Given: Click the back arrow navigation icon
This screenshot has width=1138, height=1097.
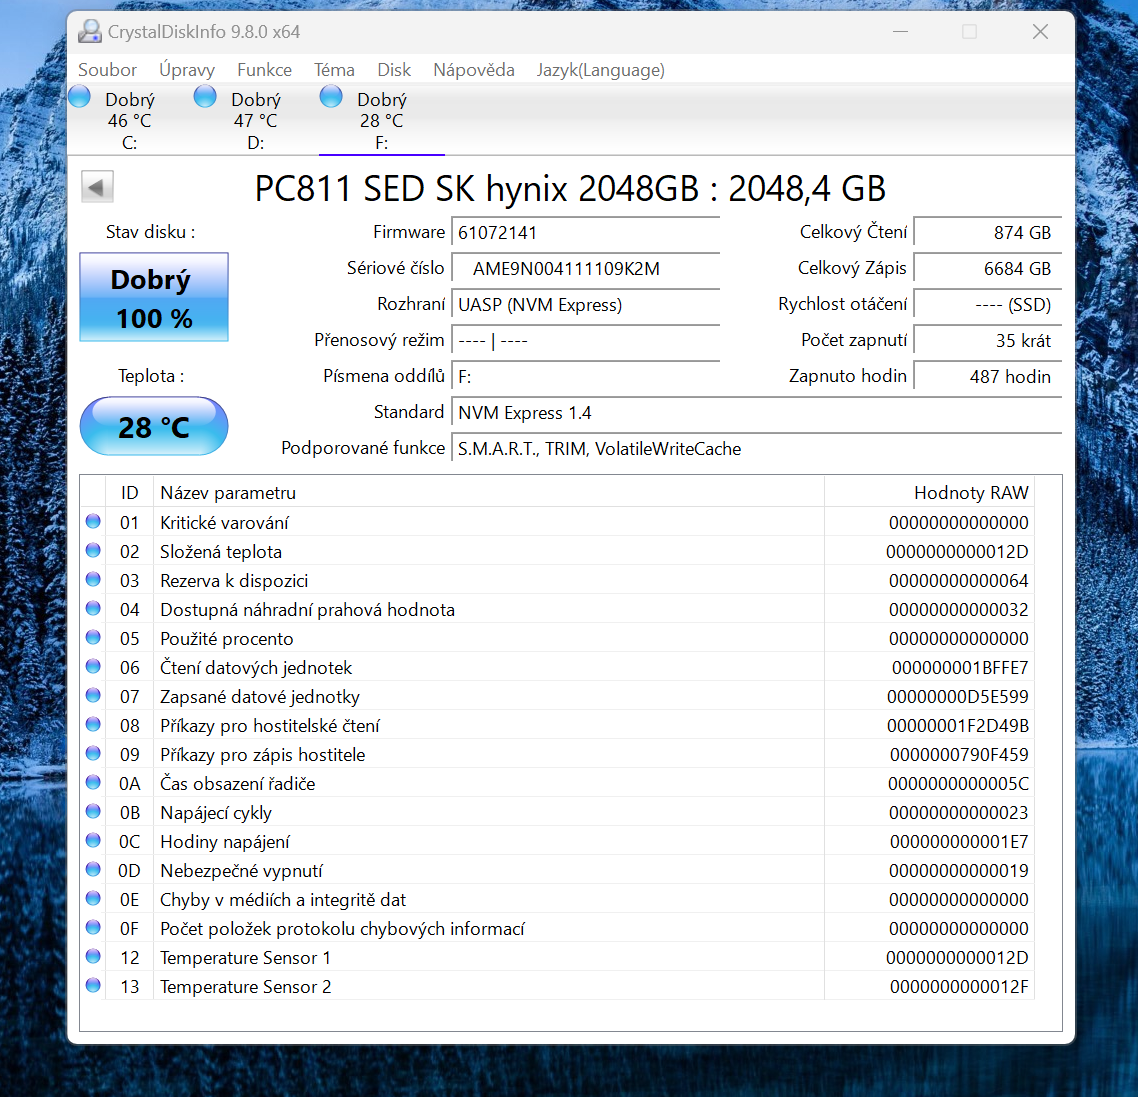Looking at the screenshot, I should click(x=97, y=186).
